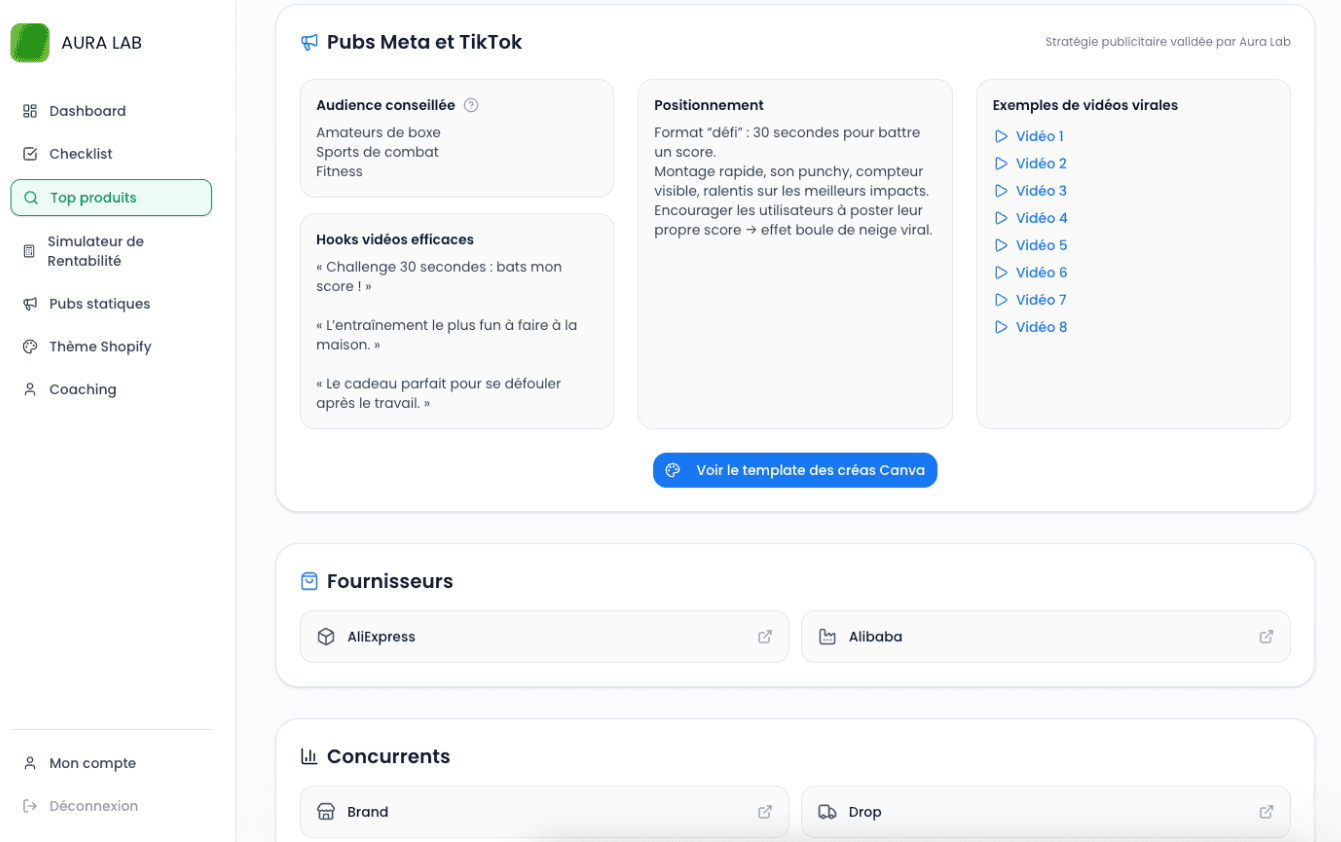Viewport: 1341px width, 842px height.
Task: Click the Aura Lab green logo
Action: 30,43
